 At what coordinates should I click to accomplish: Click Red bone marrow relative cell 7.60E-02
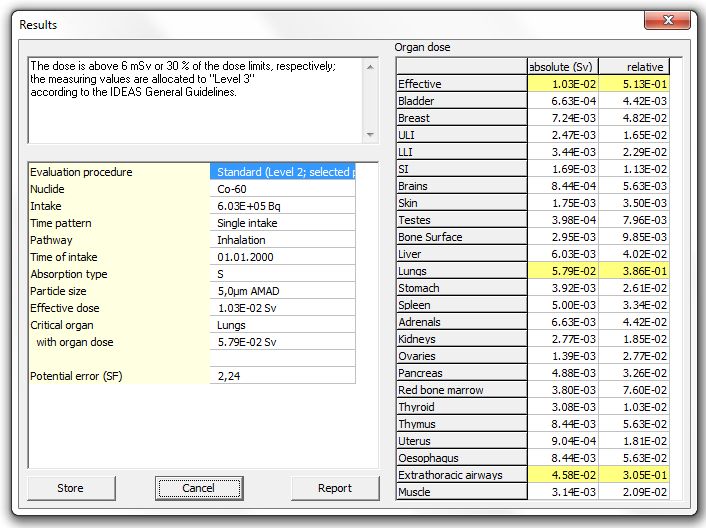[634, 390]
